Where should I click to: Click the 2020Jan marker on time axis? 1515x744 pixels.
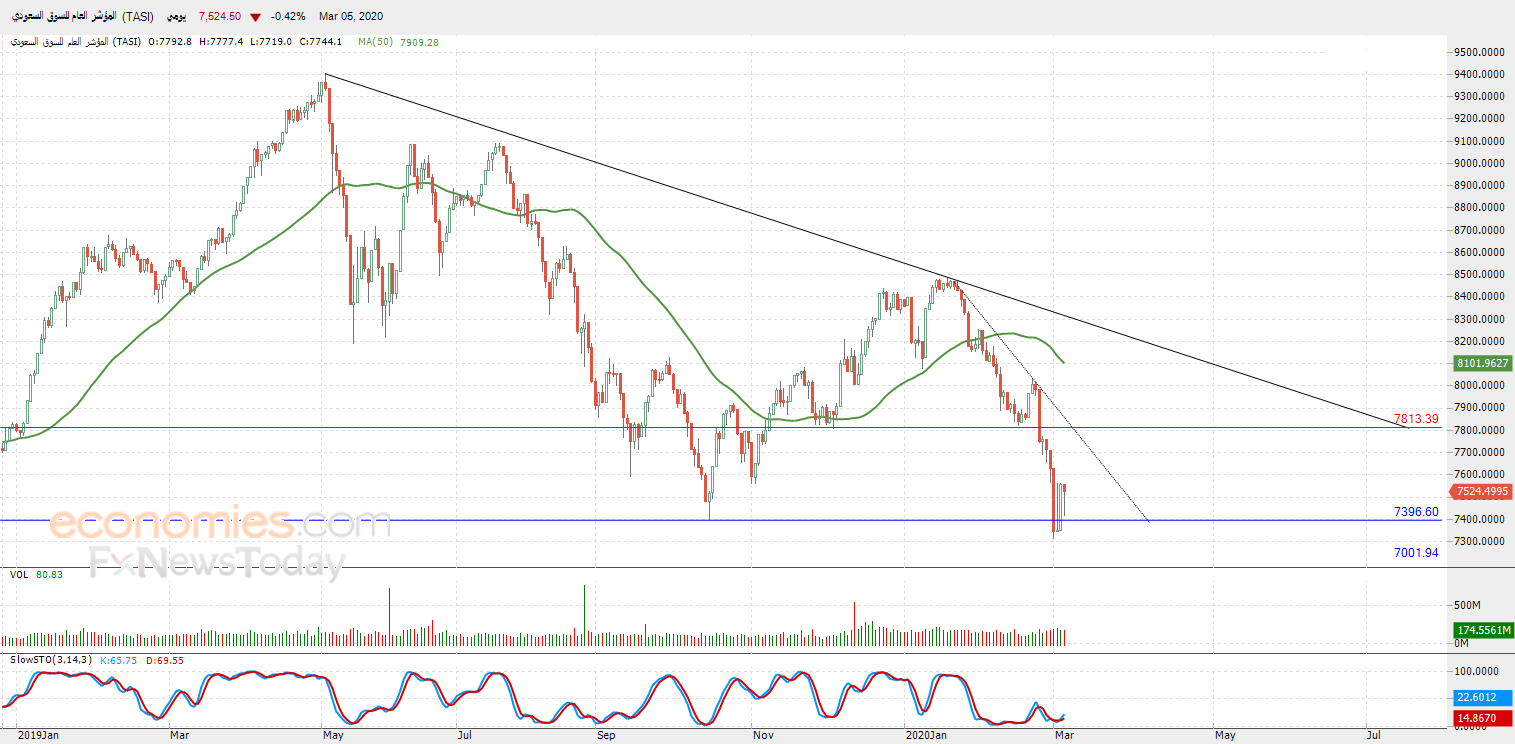click(926, 736)
